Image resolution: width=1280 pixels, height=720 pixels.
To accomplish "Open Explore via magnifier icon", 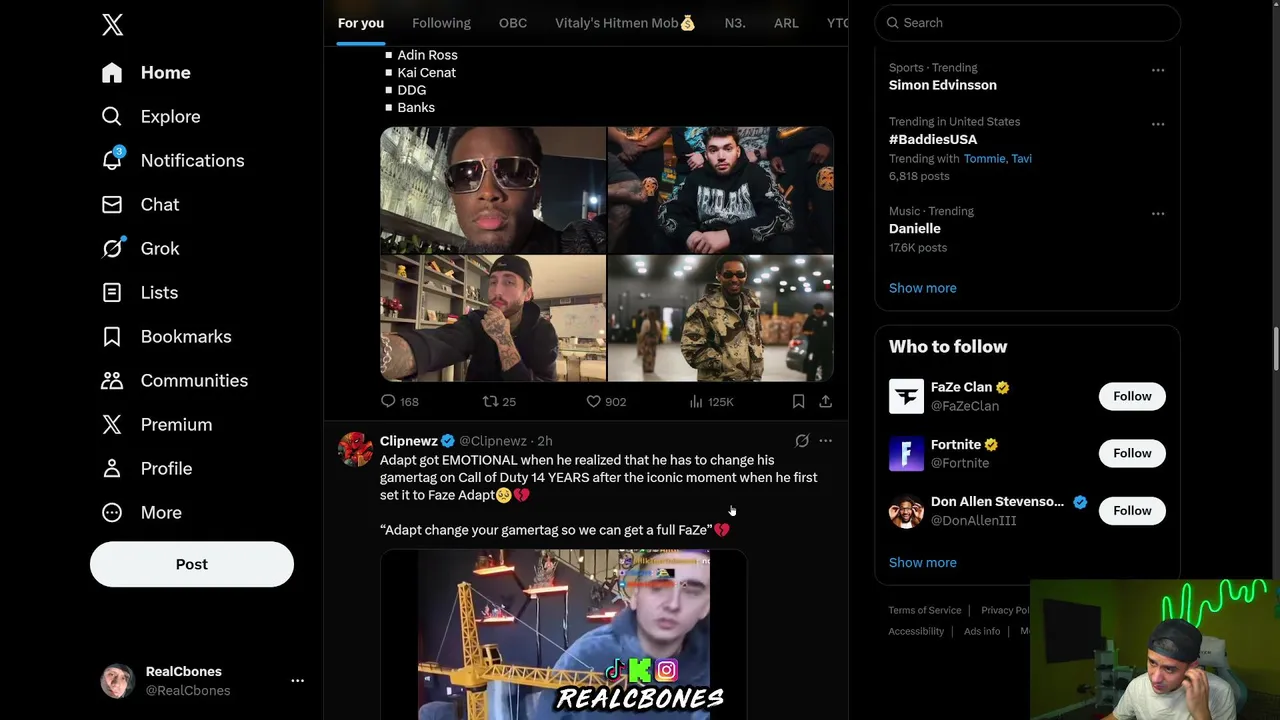I will (112, 116).
